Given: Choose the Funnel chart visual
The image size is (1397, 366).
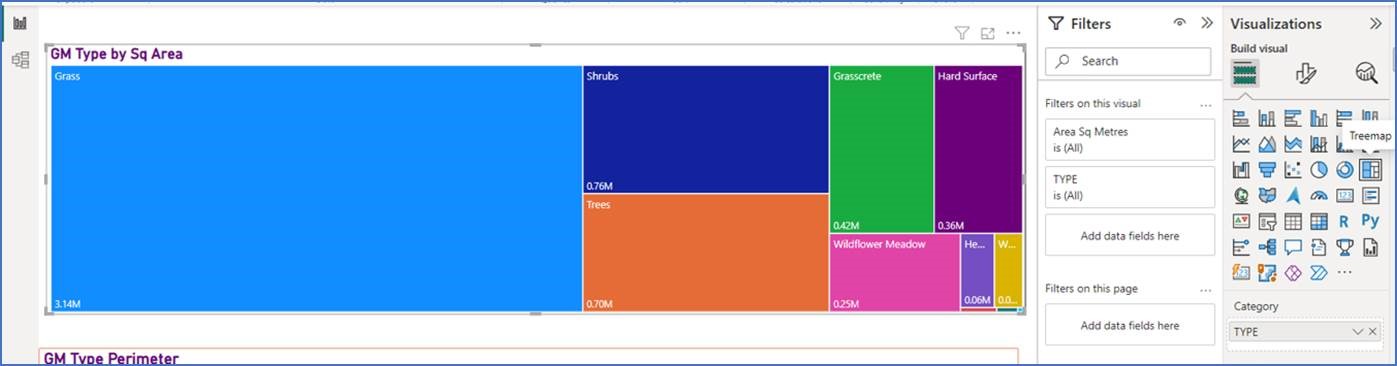Looking at the screenshot, I should pos(1267,170).
